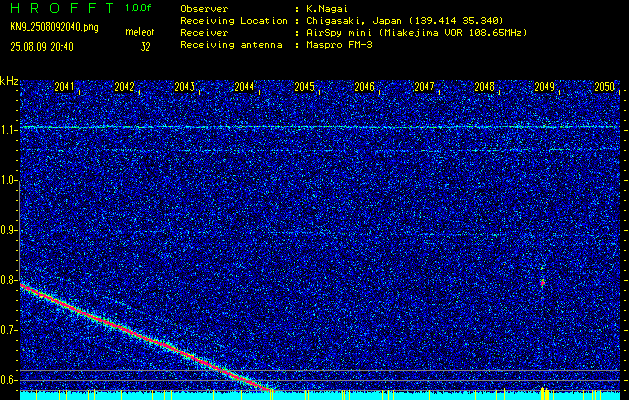
Task: Click the meteor count value 32
Action: point(145,47)
